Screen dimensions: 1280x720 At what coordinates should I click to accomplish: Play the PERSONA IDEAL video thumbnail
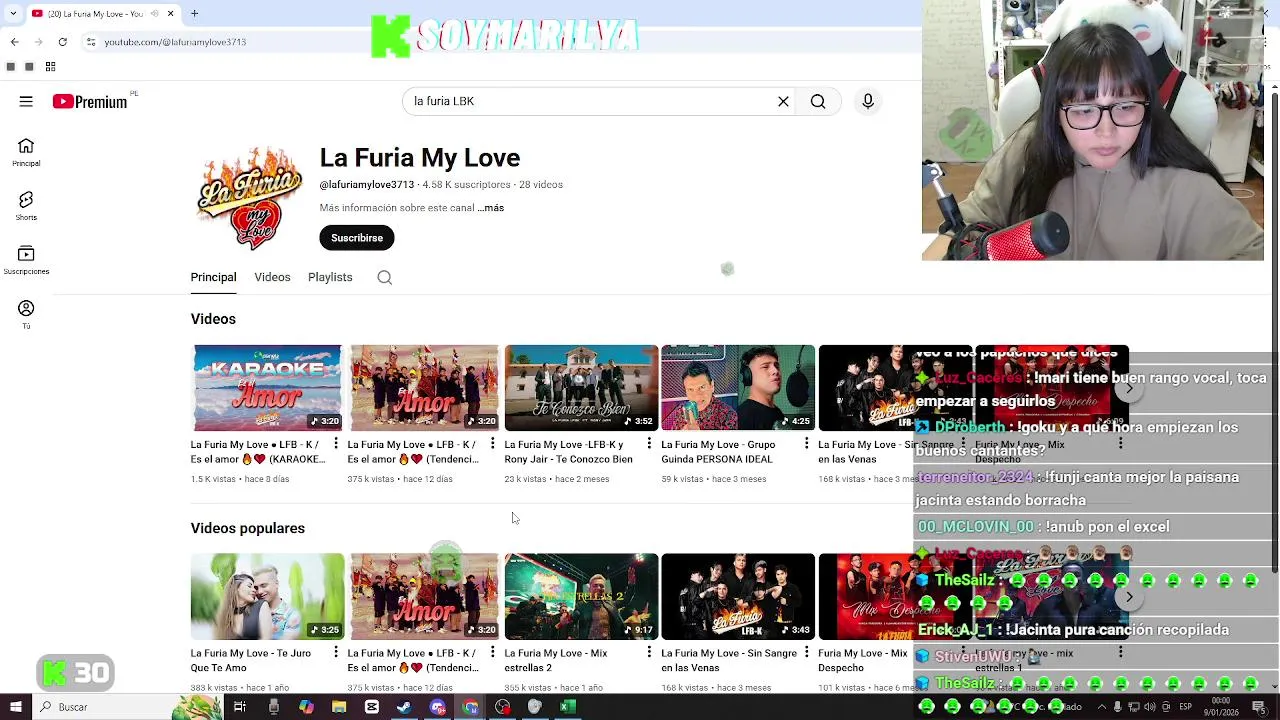(x=738, y=388)
